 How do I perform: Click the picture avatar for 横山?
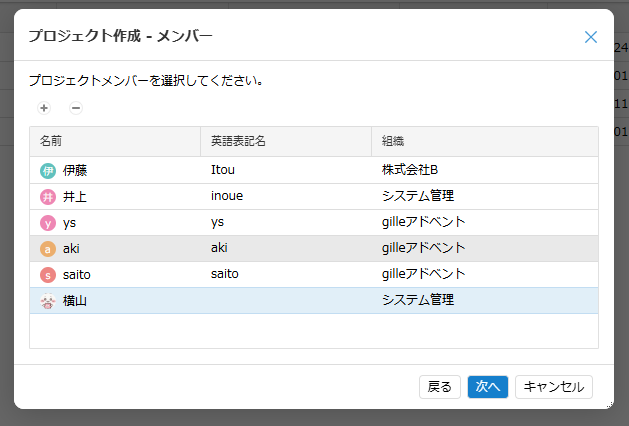coord(48,301)
